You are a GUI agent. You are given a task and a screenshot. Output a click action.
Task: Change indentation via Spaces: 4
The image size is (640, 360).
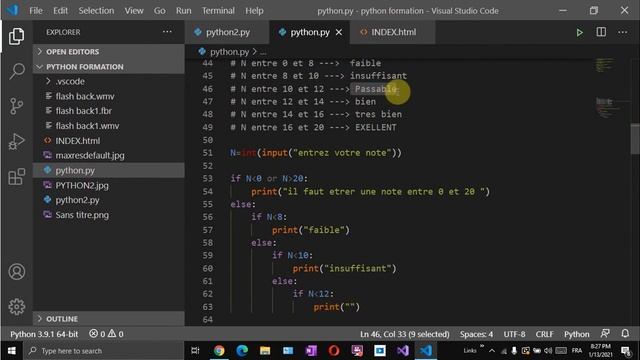(476, 334)
